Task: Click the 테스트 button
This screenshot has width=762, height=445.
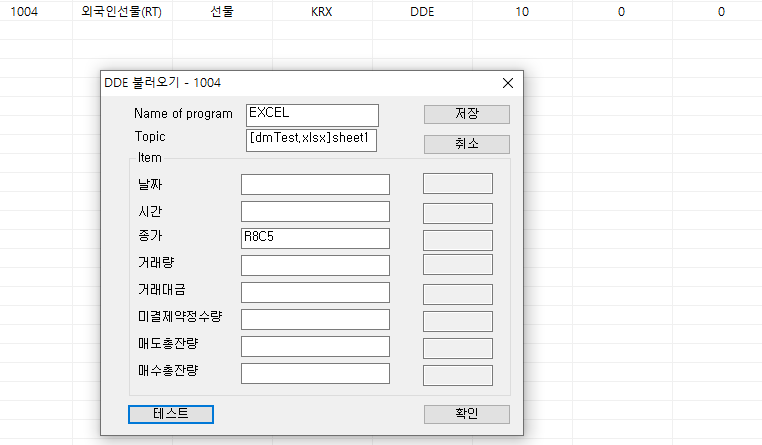Action: [171, 414]
